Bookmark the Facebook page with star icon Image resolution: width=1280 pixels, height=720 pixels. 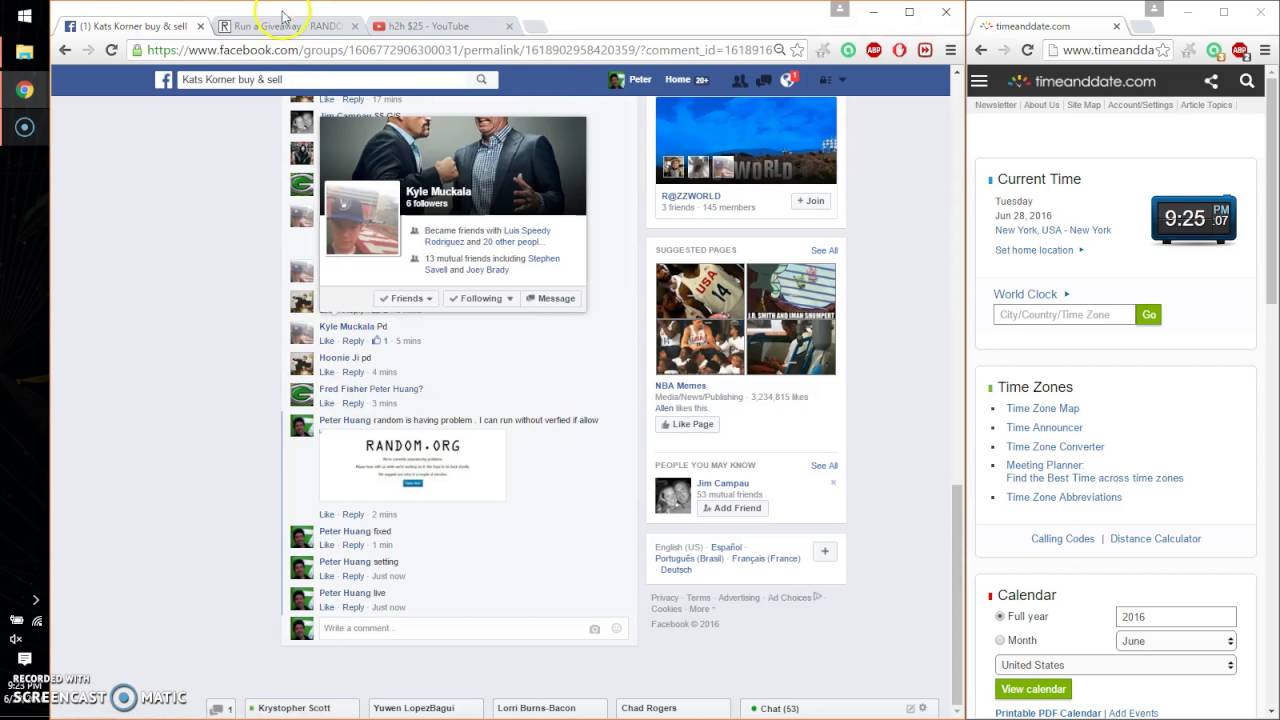(x=797, y=50)
